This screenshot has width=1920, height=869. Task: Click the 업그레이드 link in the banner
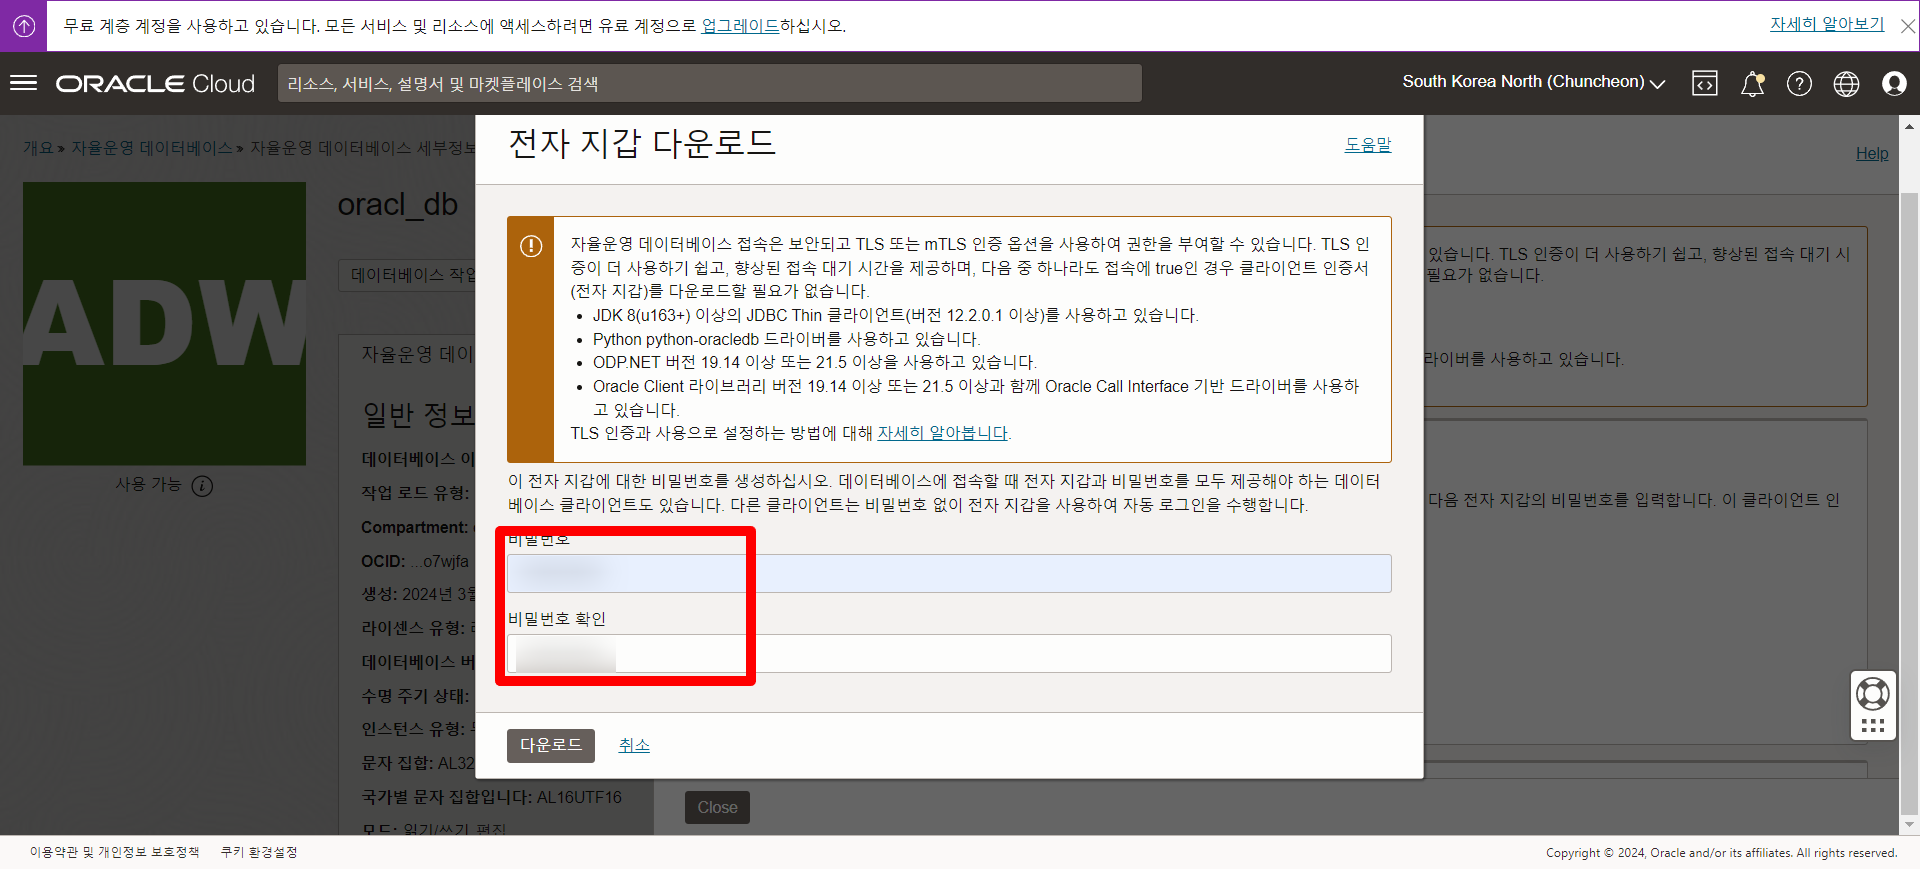740,26
